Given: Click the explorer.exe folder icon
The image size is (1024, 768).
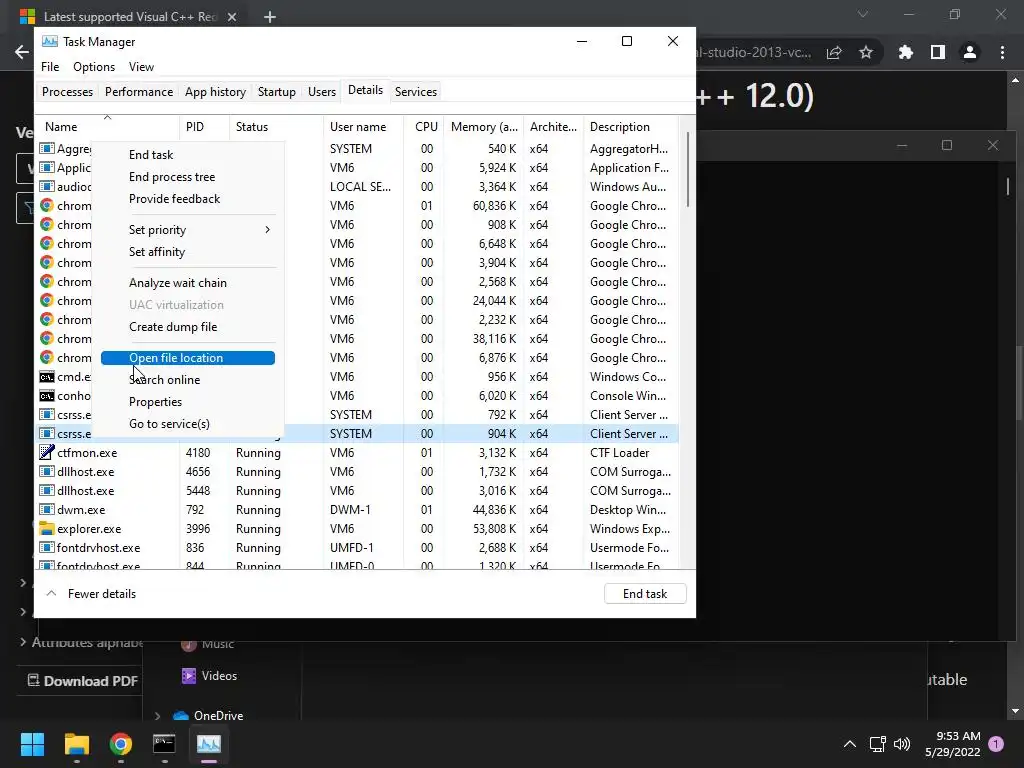Looking at the screenshot, I should pyautogui.click(x=46, y=528).
